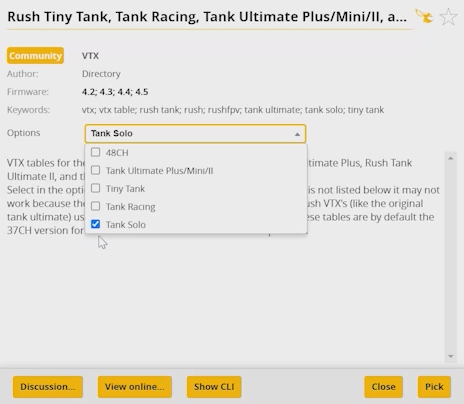
Task: Enable the 48CH option checkbox
Action: coord(95,152)
